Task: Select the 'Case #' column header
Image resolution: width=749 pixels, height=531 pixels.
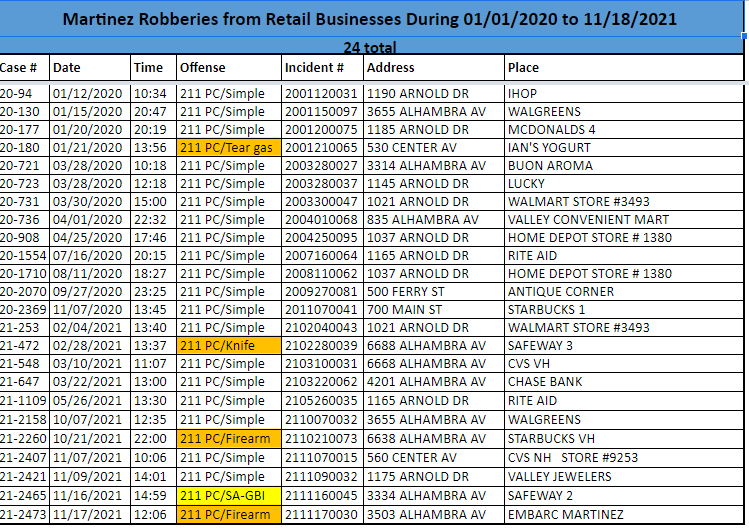Action: click(24, 67)
